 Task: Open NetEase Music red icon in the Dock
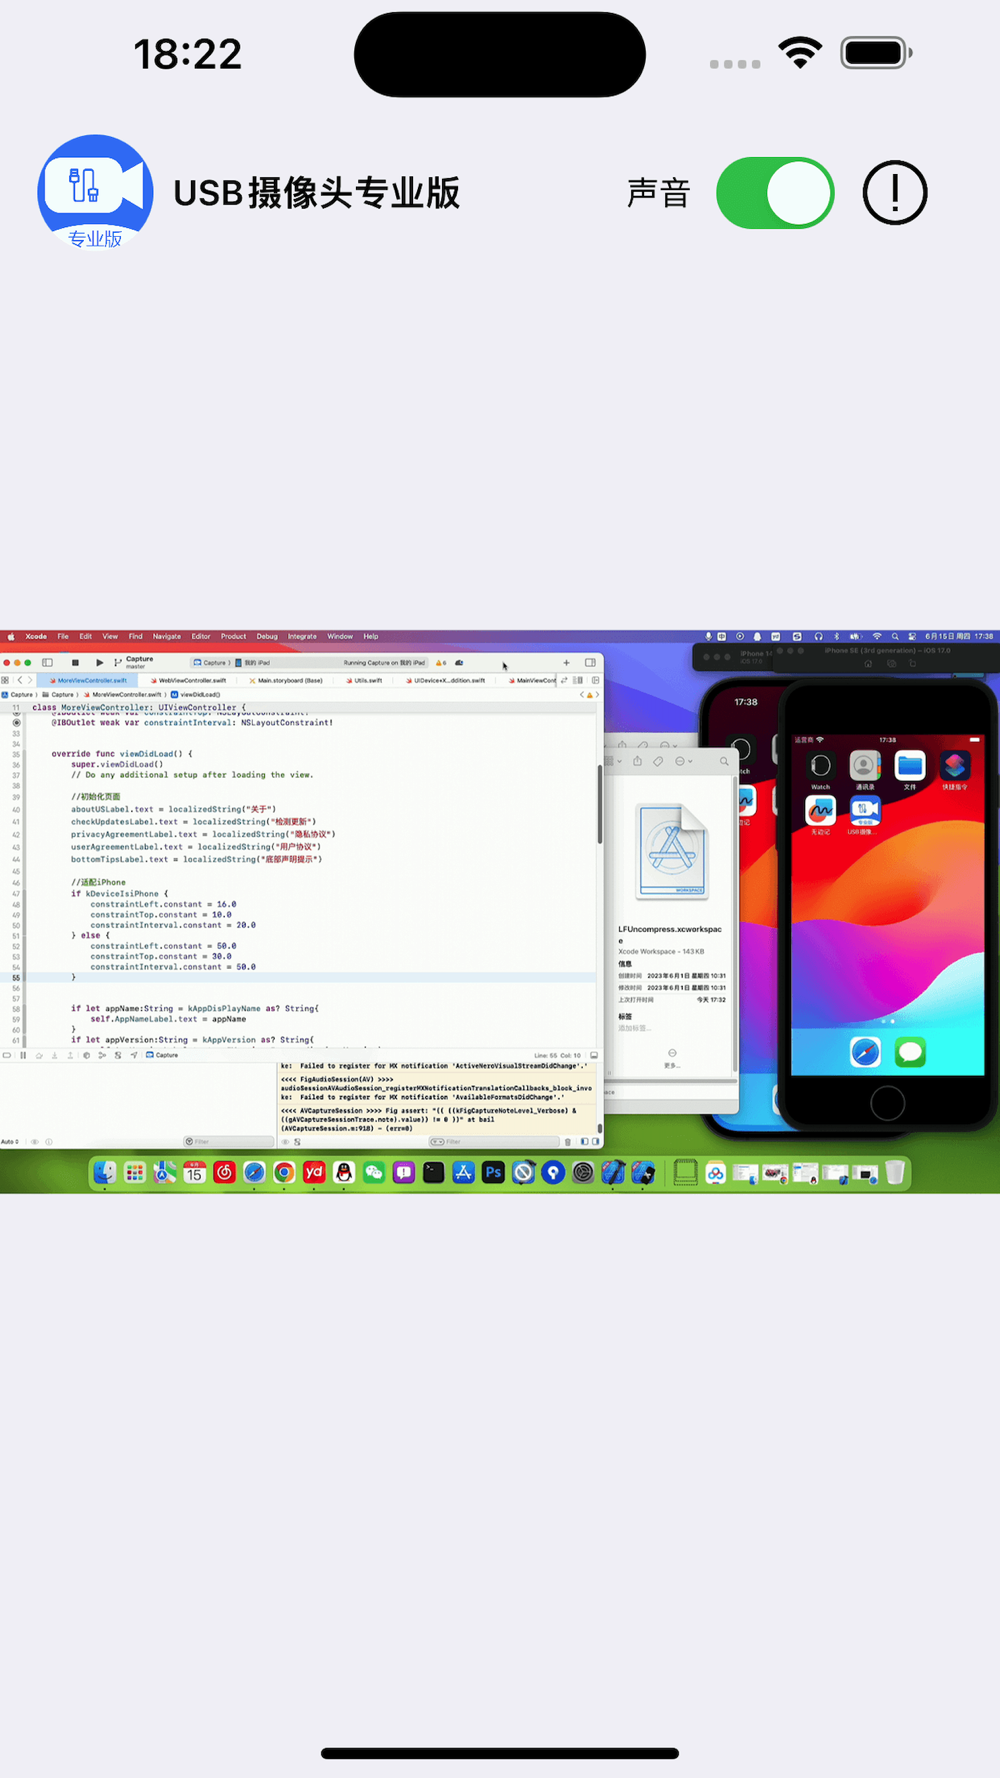(x=224, y=1173)
